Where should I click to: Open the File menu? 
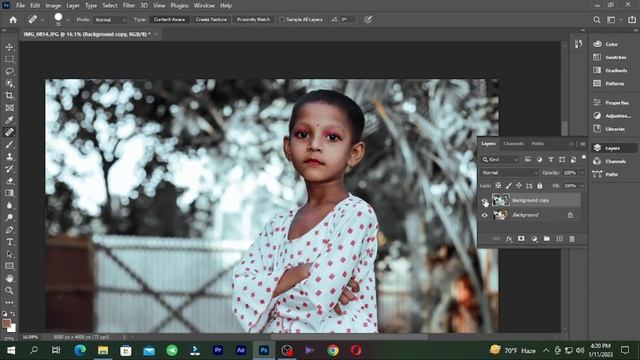click(20, 6)
